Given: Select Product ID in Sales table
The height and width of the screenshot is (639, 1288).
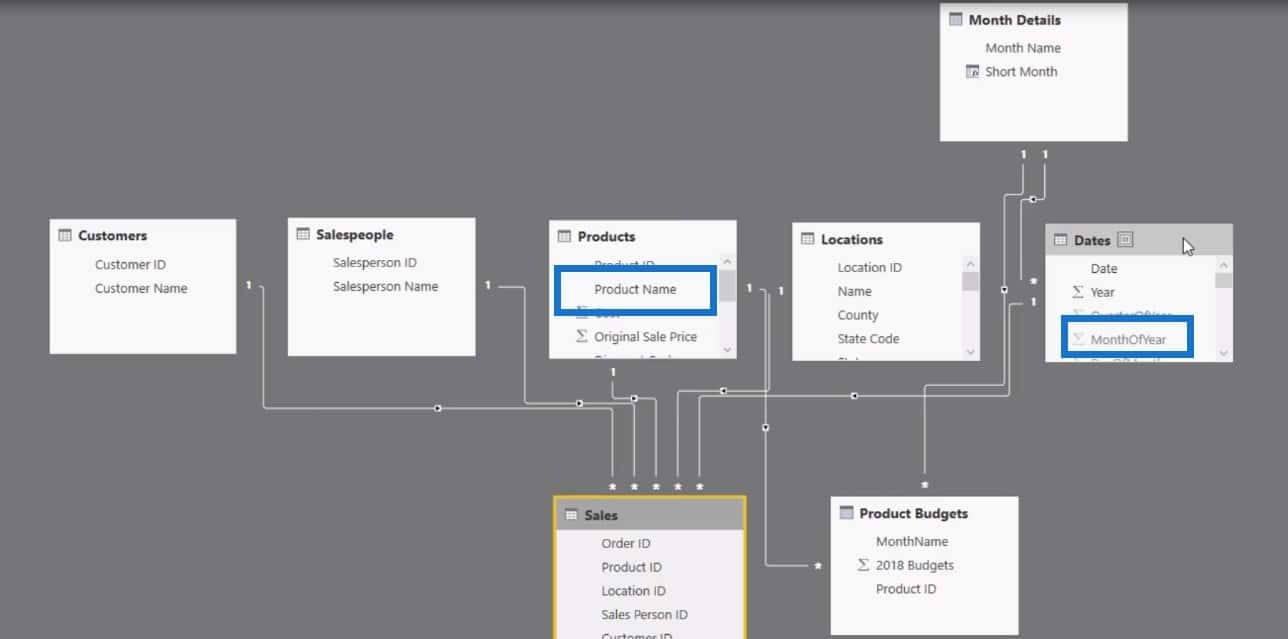Looking at the screenshot, I should click(631, 568).
